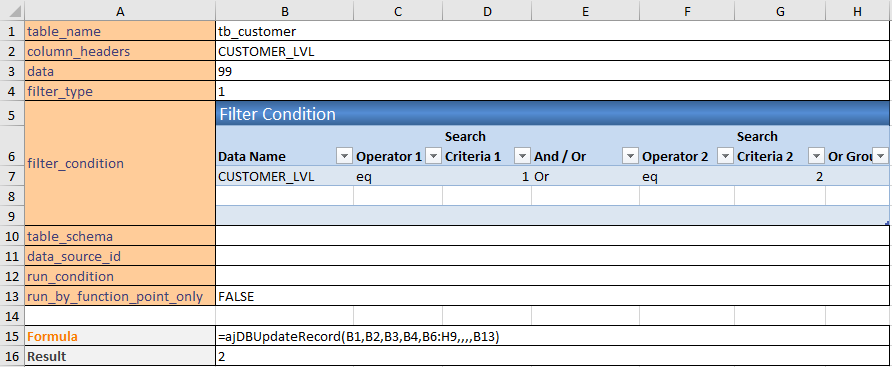Viewport: 892px width, 367px height.
Task: Click the select-all corner of the sheet
Action: coord(12,10)
